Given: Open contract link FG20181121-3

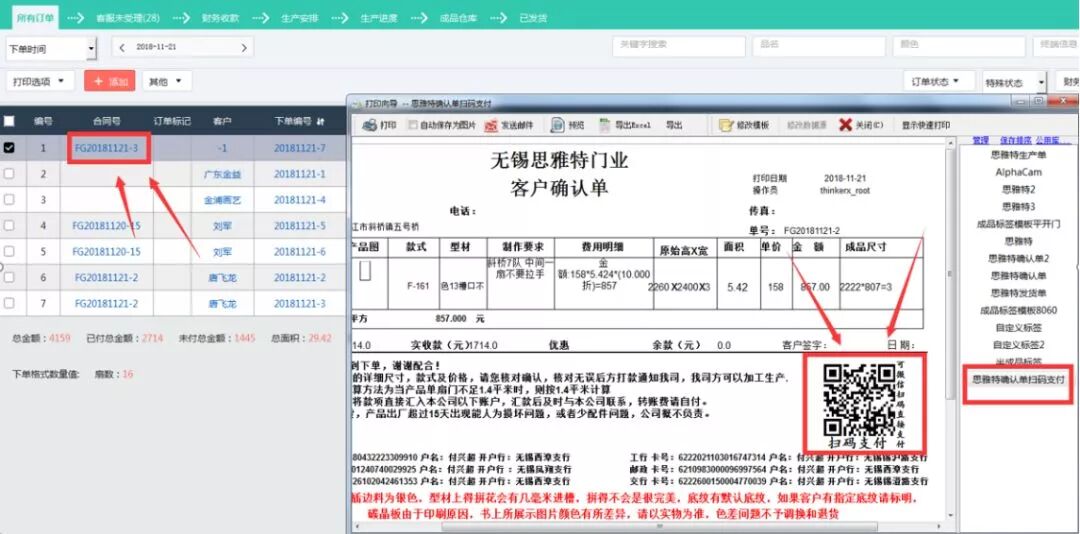Looking at the screenshot, I should tap(107, 147).
